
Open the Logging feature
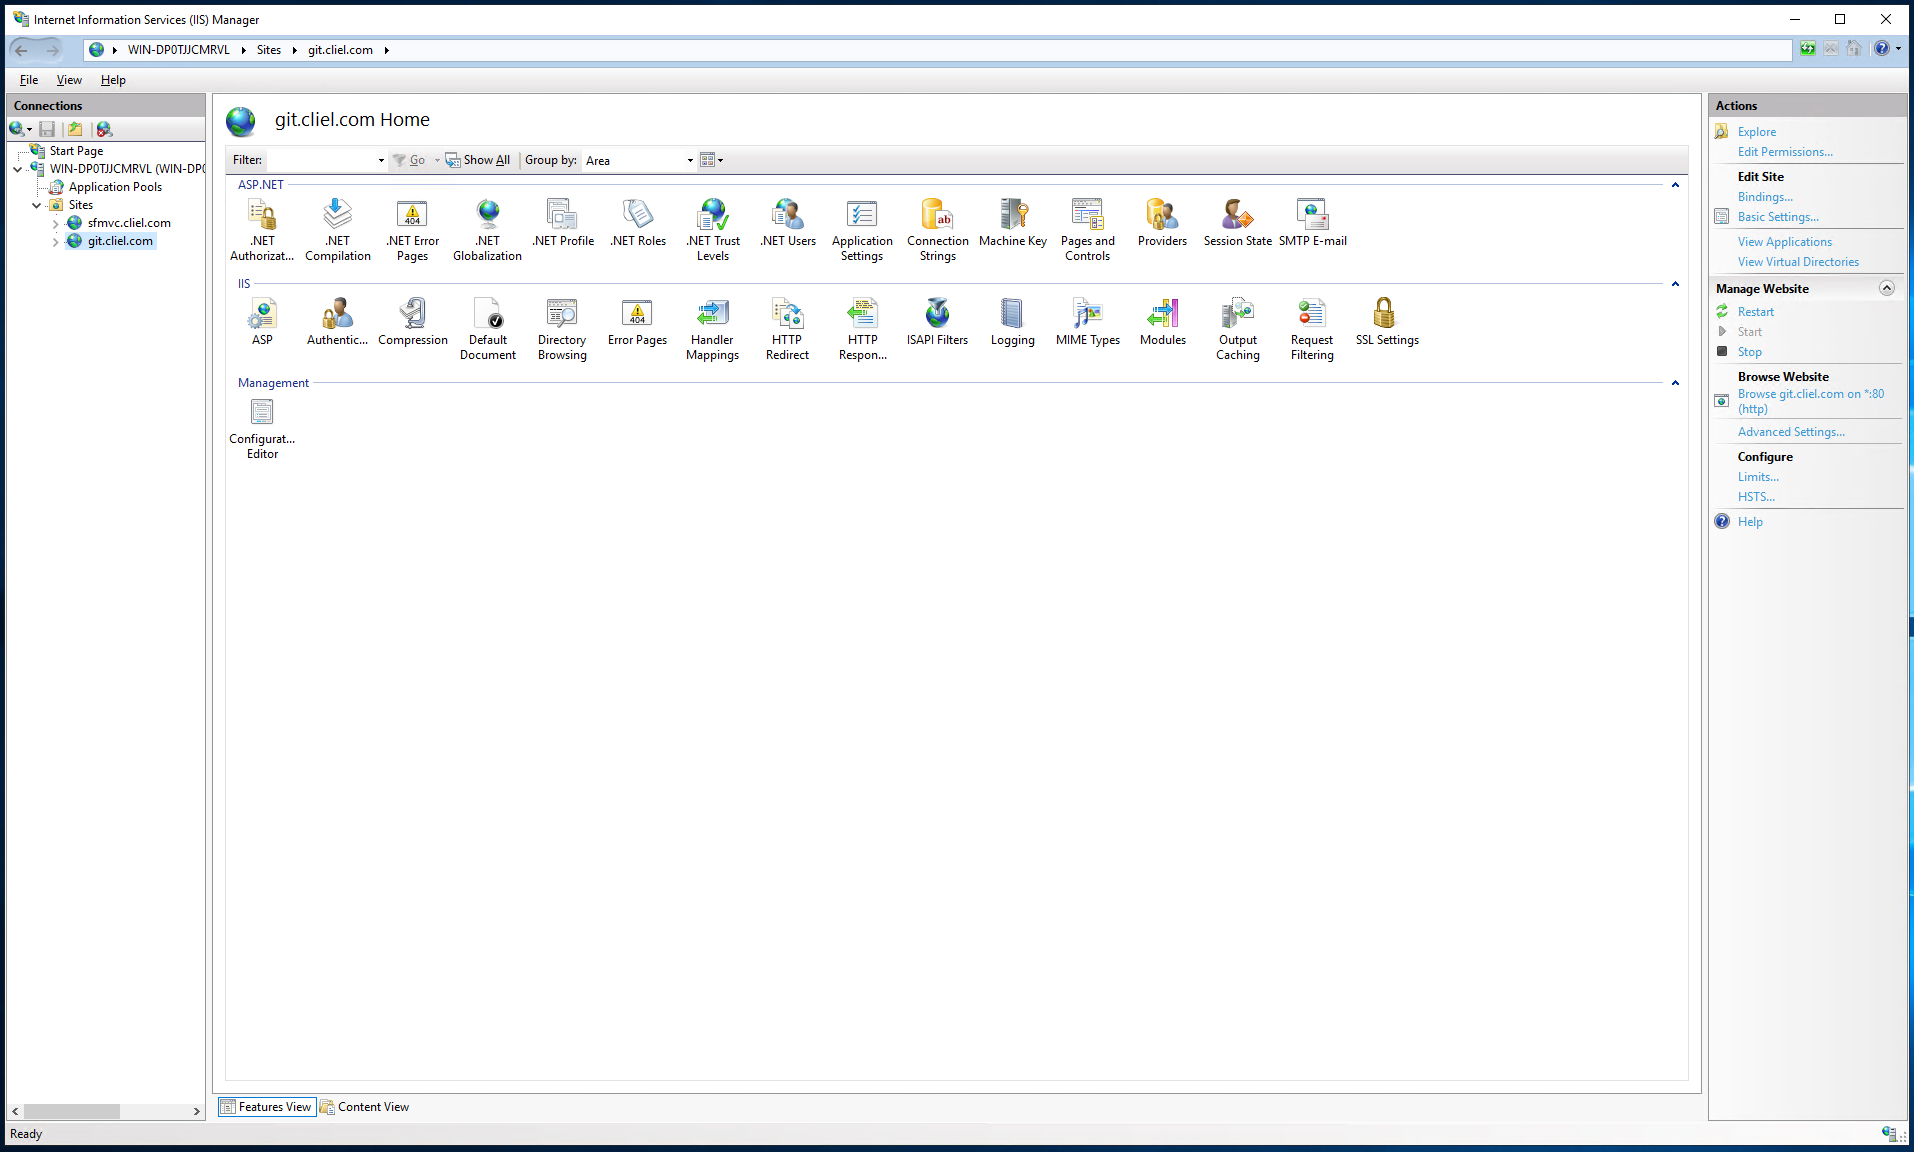click(1013, 321)
